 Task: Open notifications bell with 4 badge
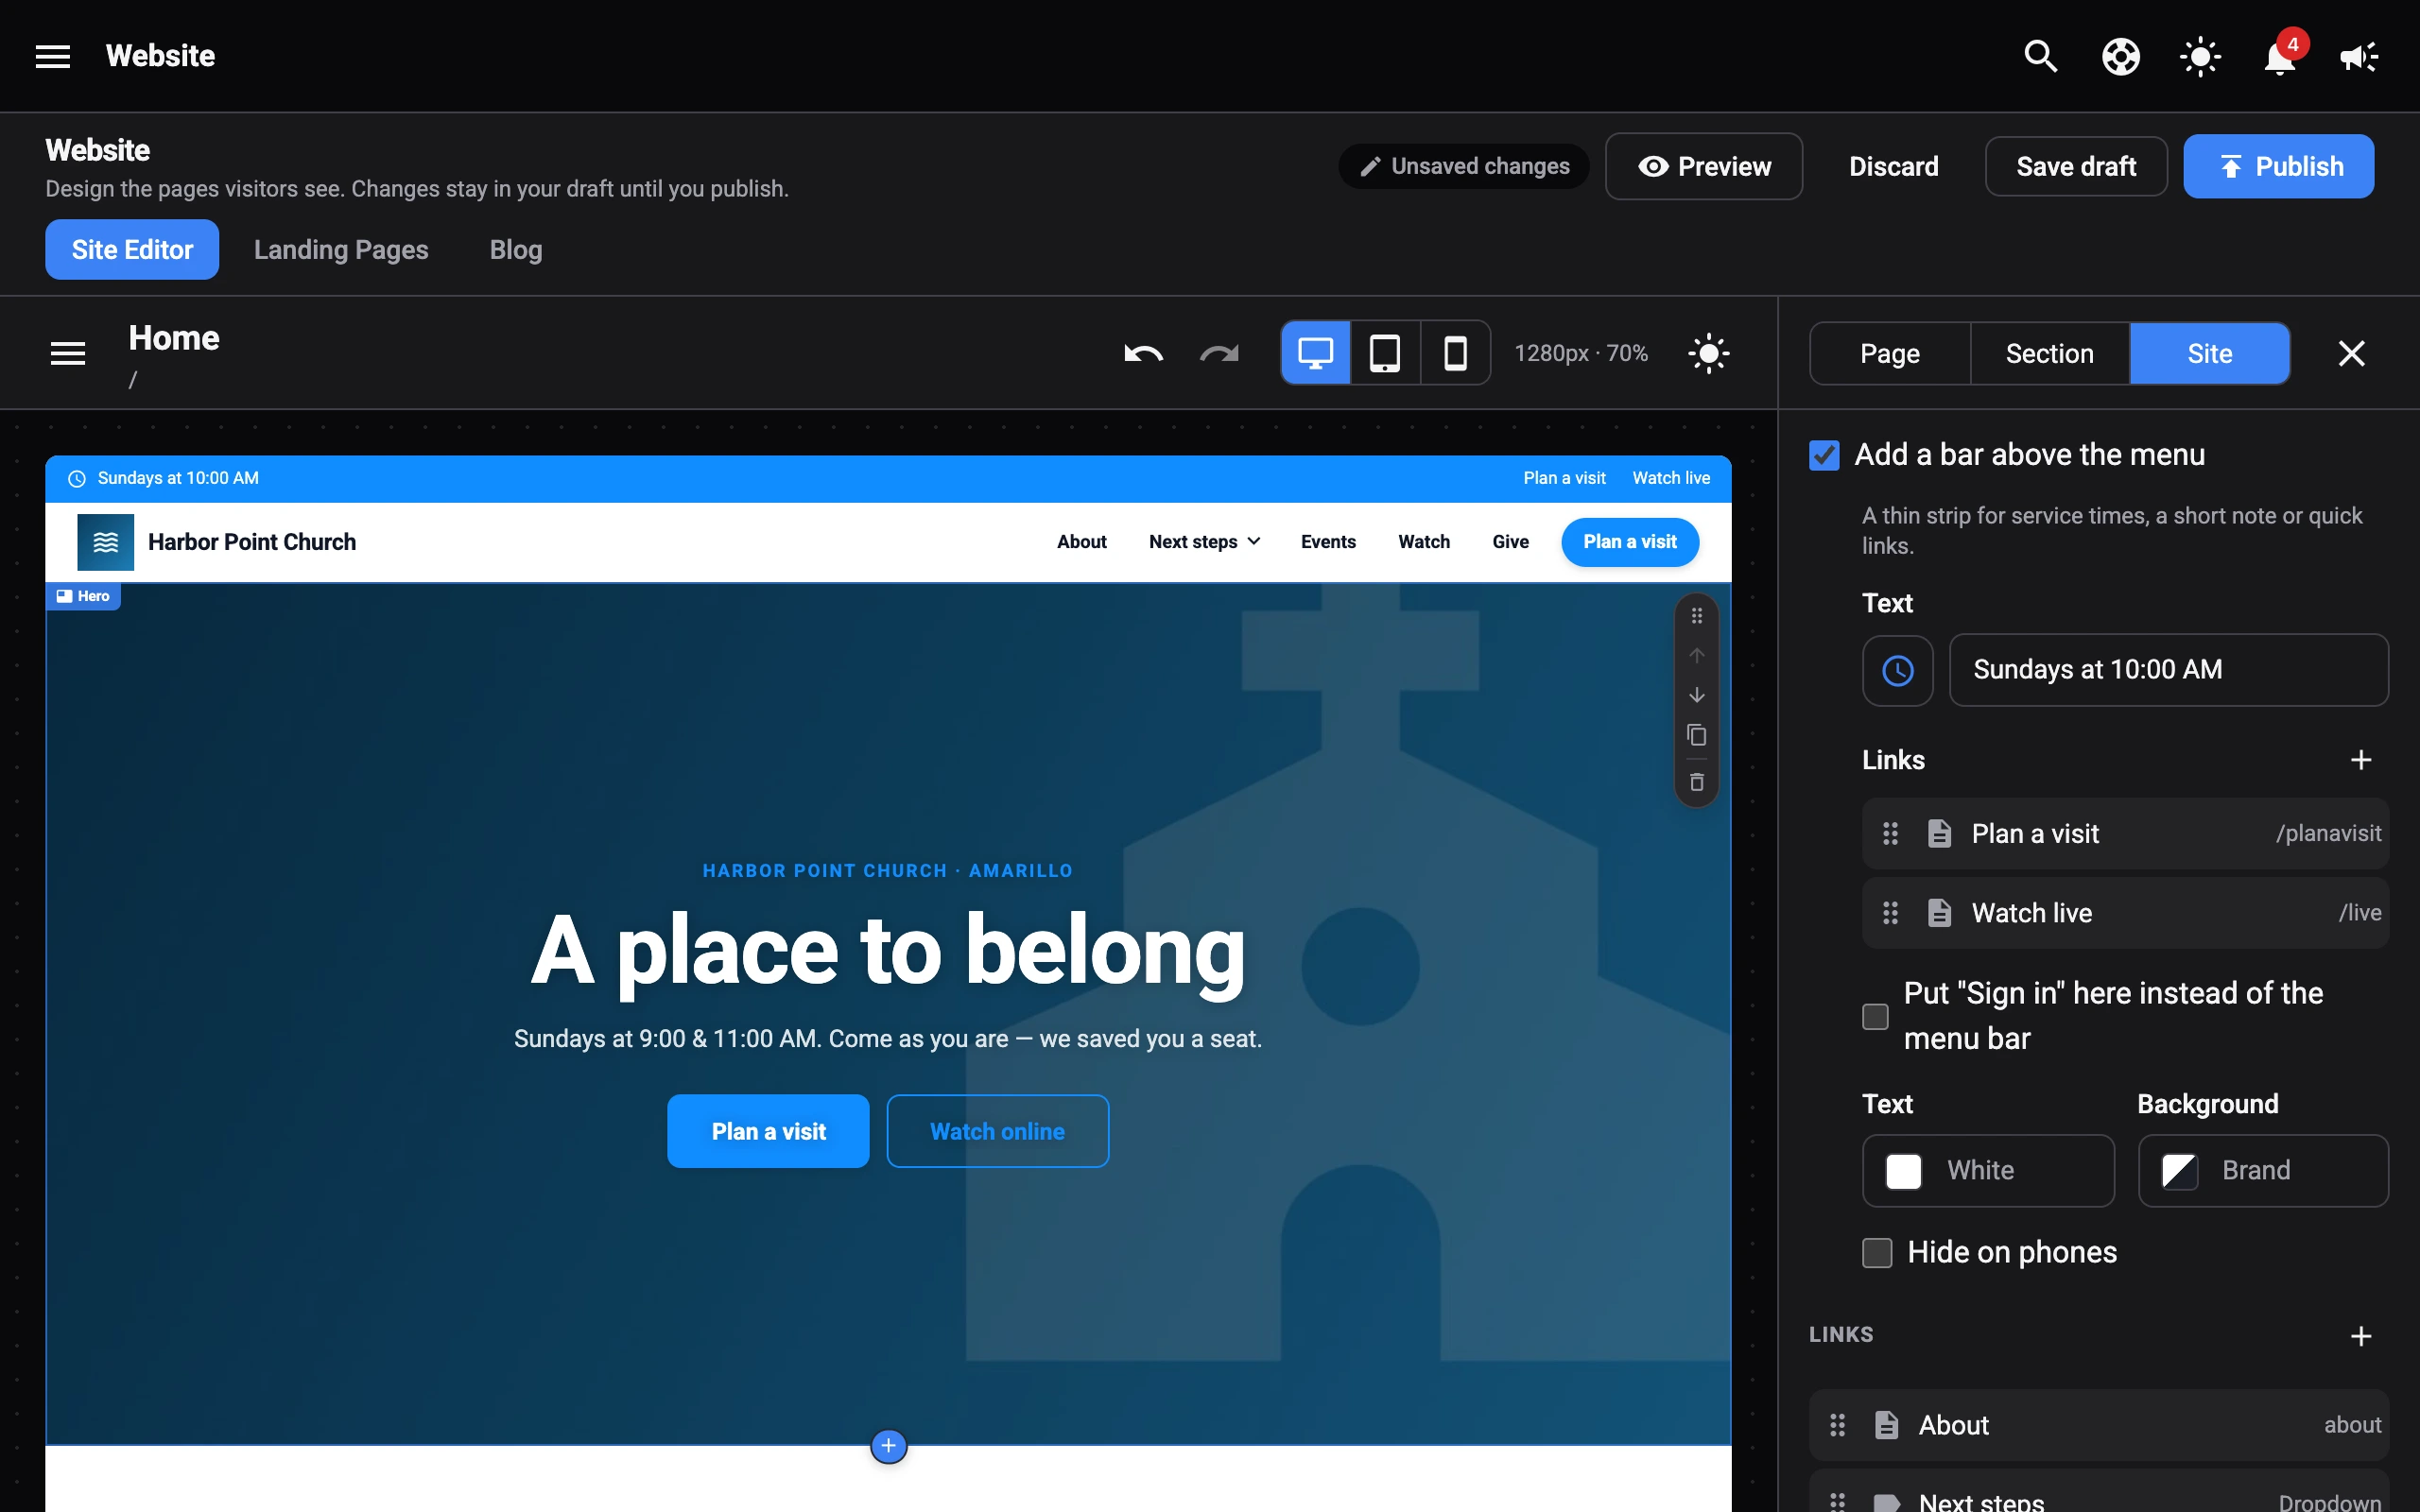click(x=2279, y=56)
